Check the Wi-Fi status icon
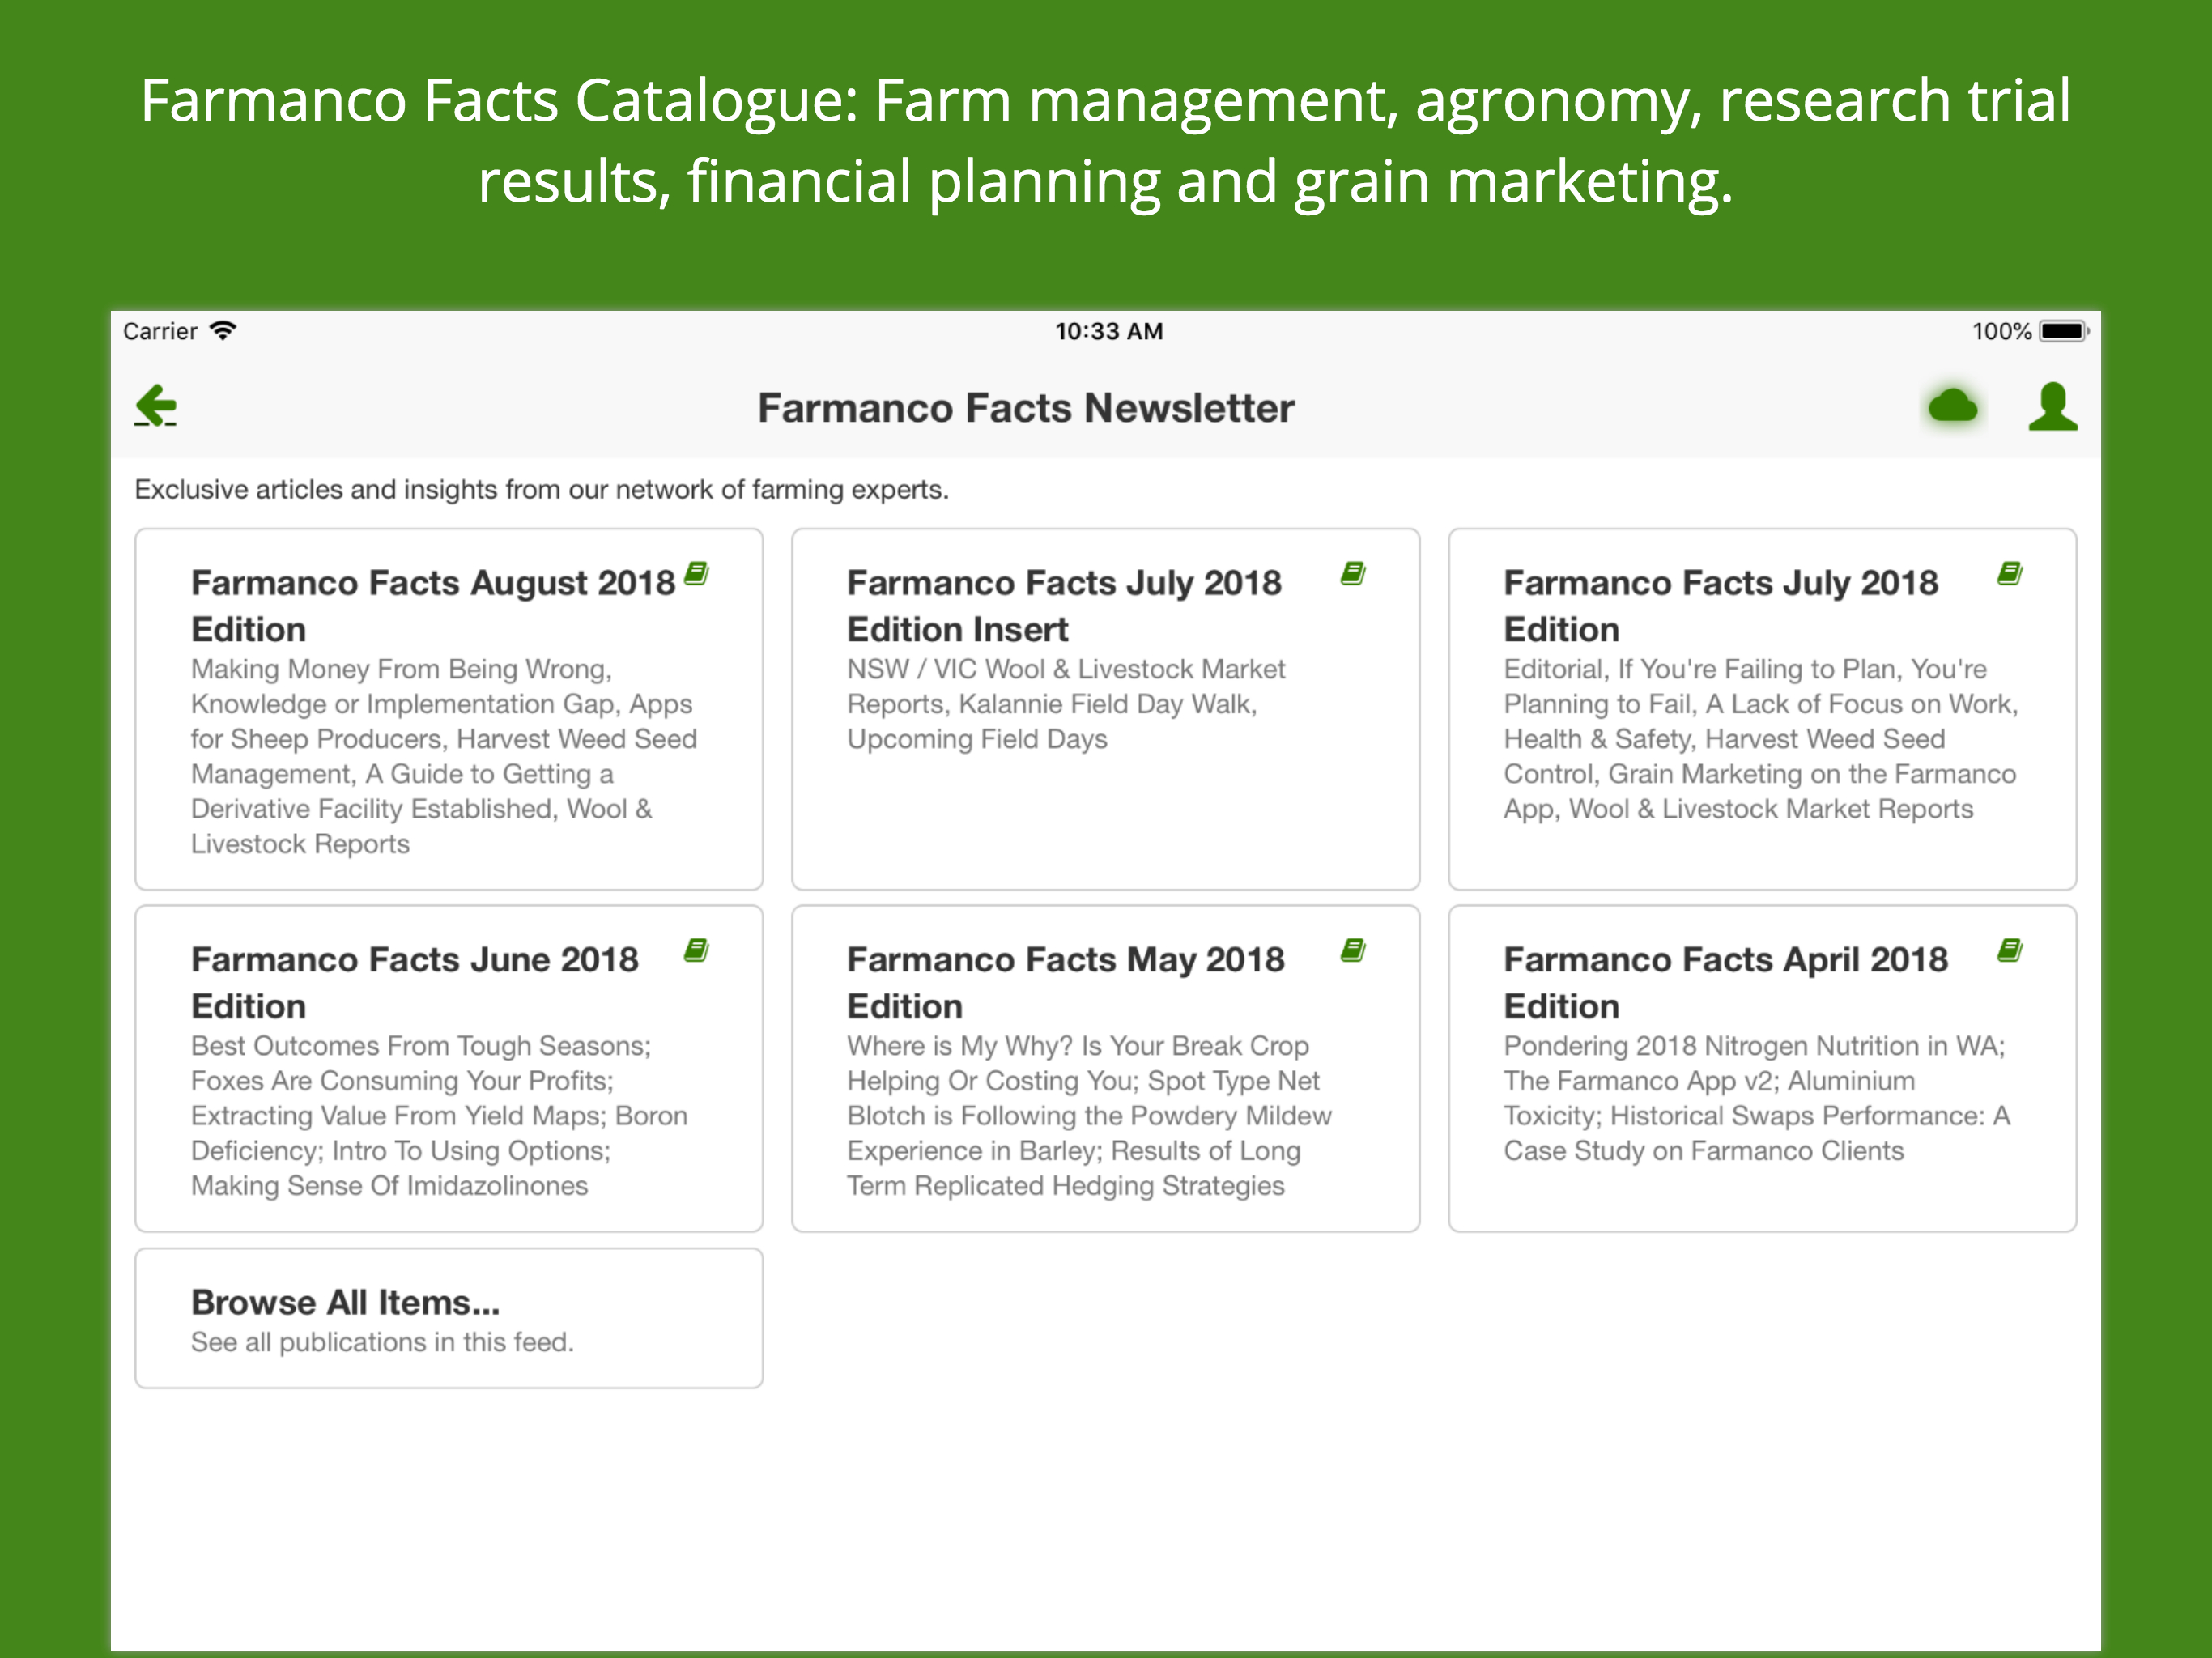Viewport: 2212px width, 1658px height. pos(223,331)
